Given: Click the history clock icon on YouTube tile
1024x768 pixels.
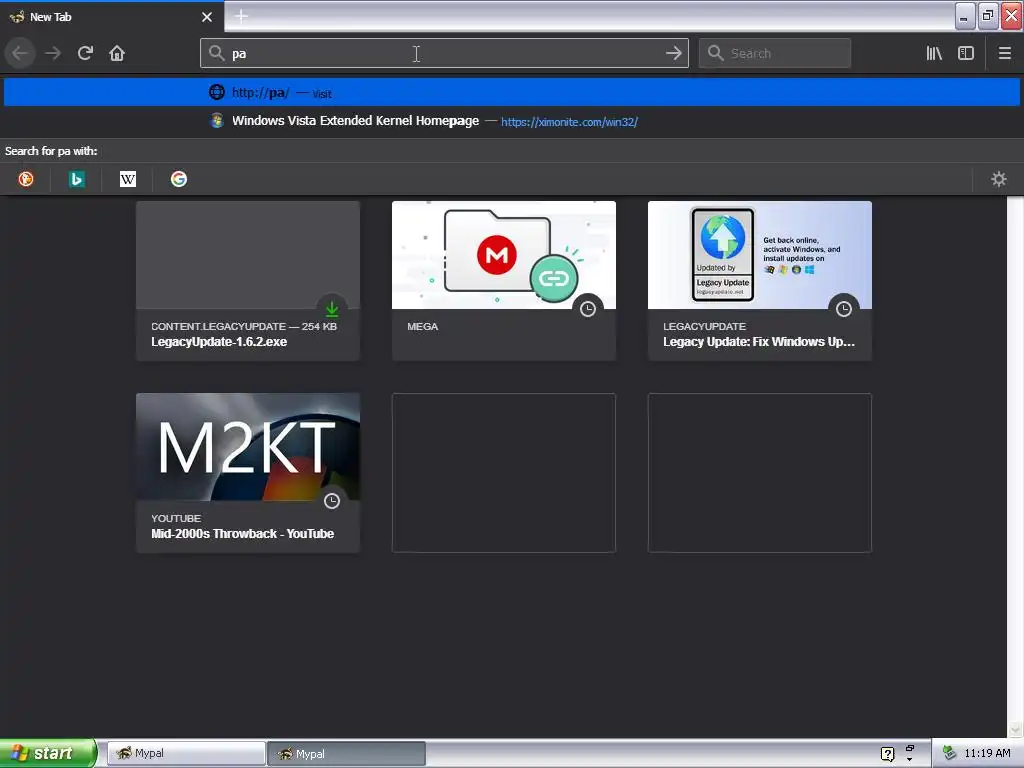Looking at the screenshot, I should click(x=332, y=500).
